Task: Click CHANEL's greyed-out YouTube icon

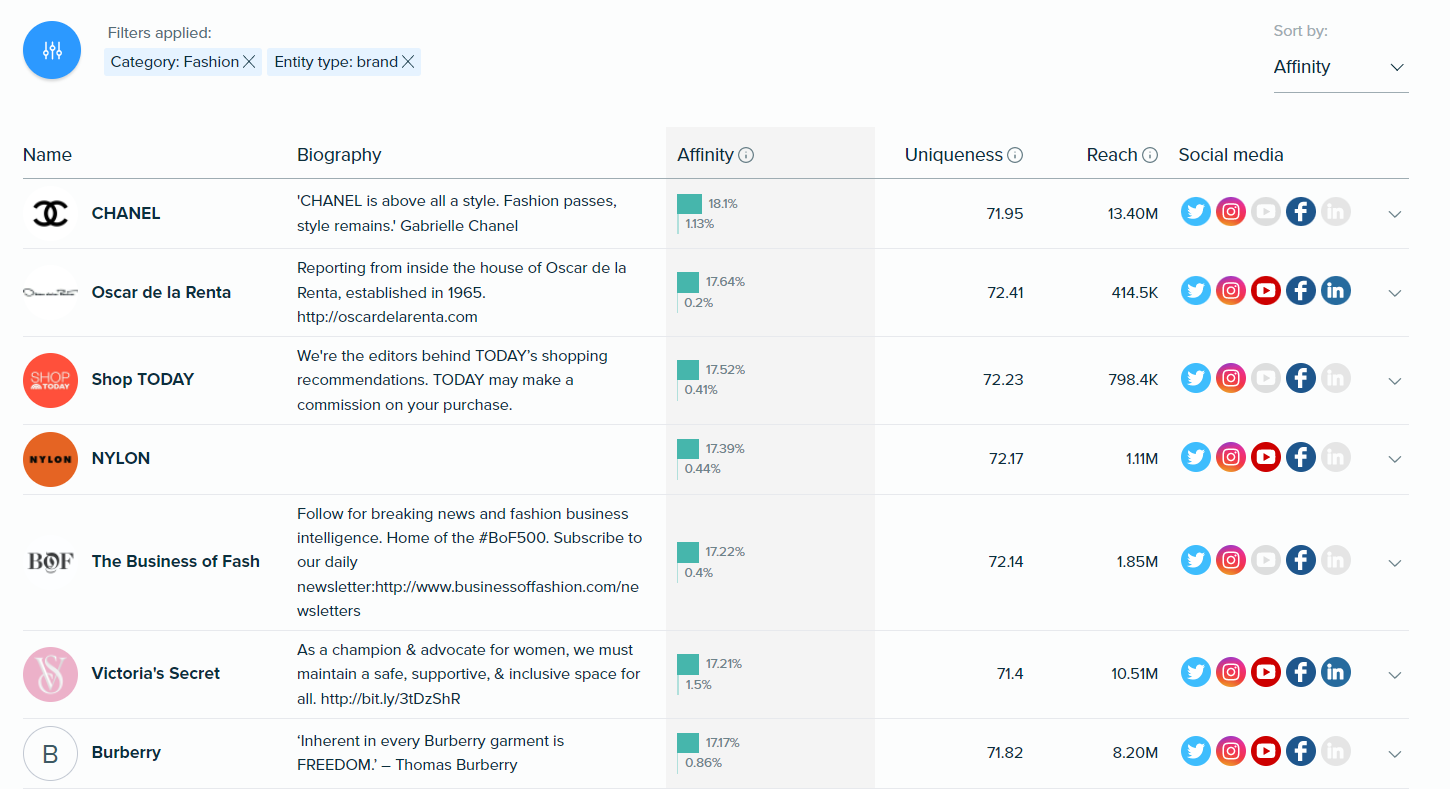Action: click(x=1266, y=212)
